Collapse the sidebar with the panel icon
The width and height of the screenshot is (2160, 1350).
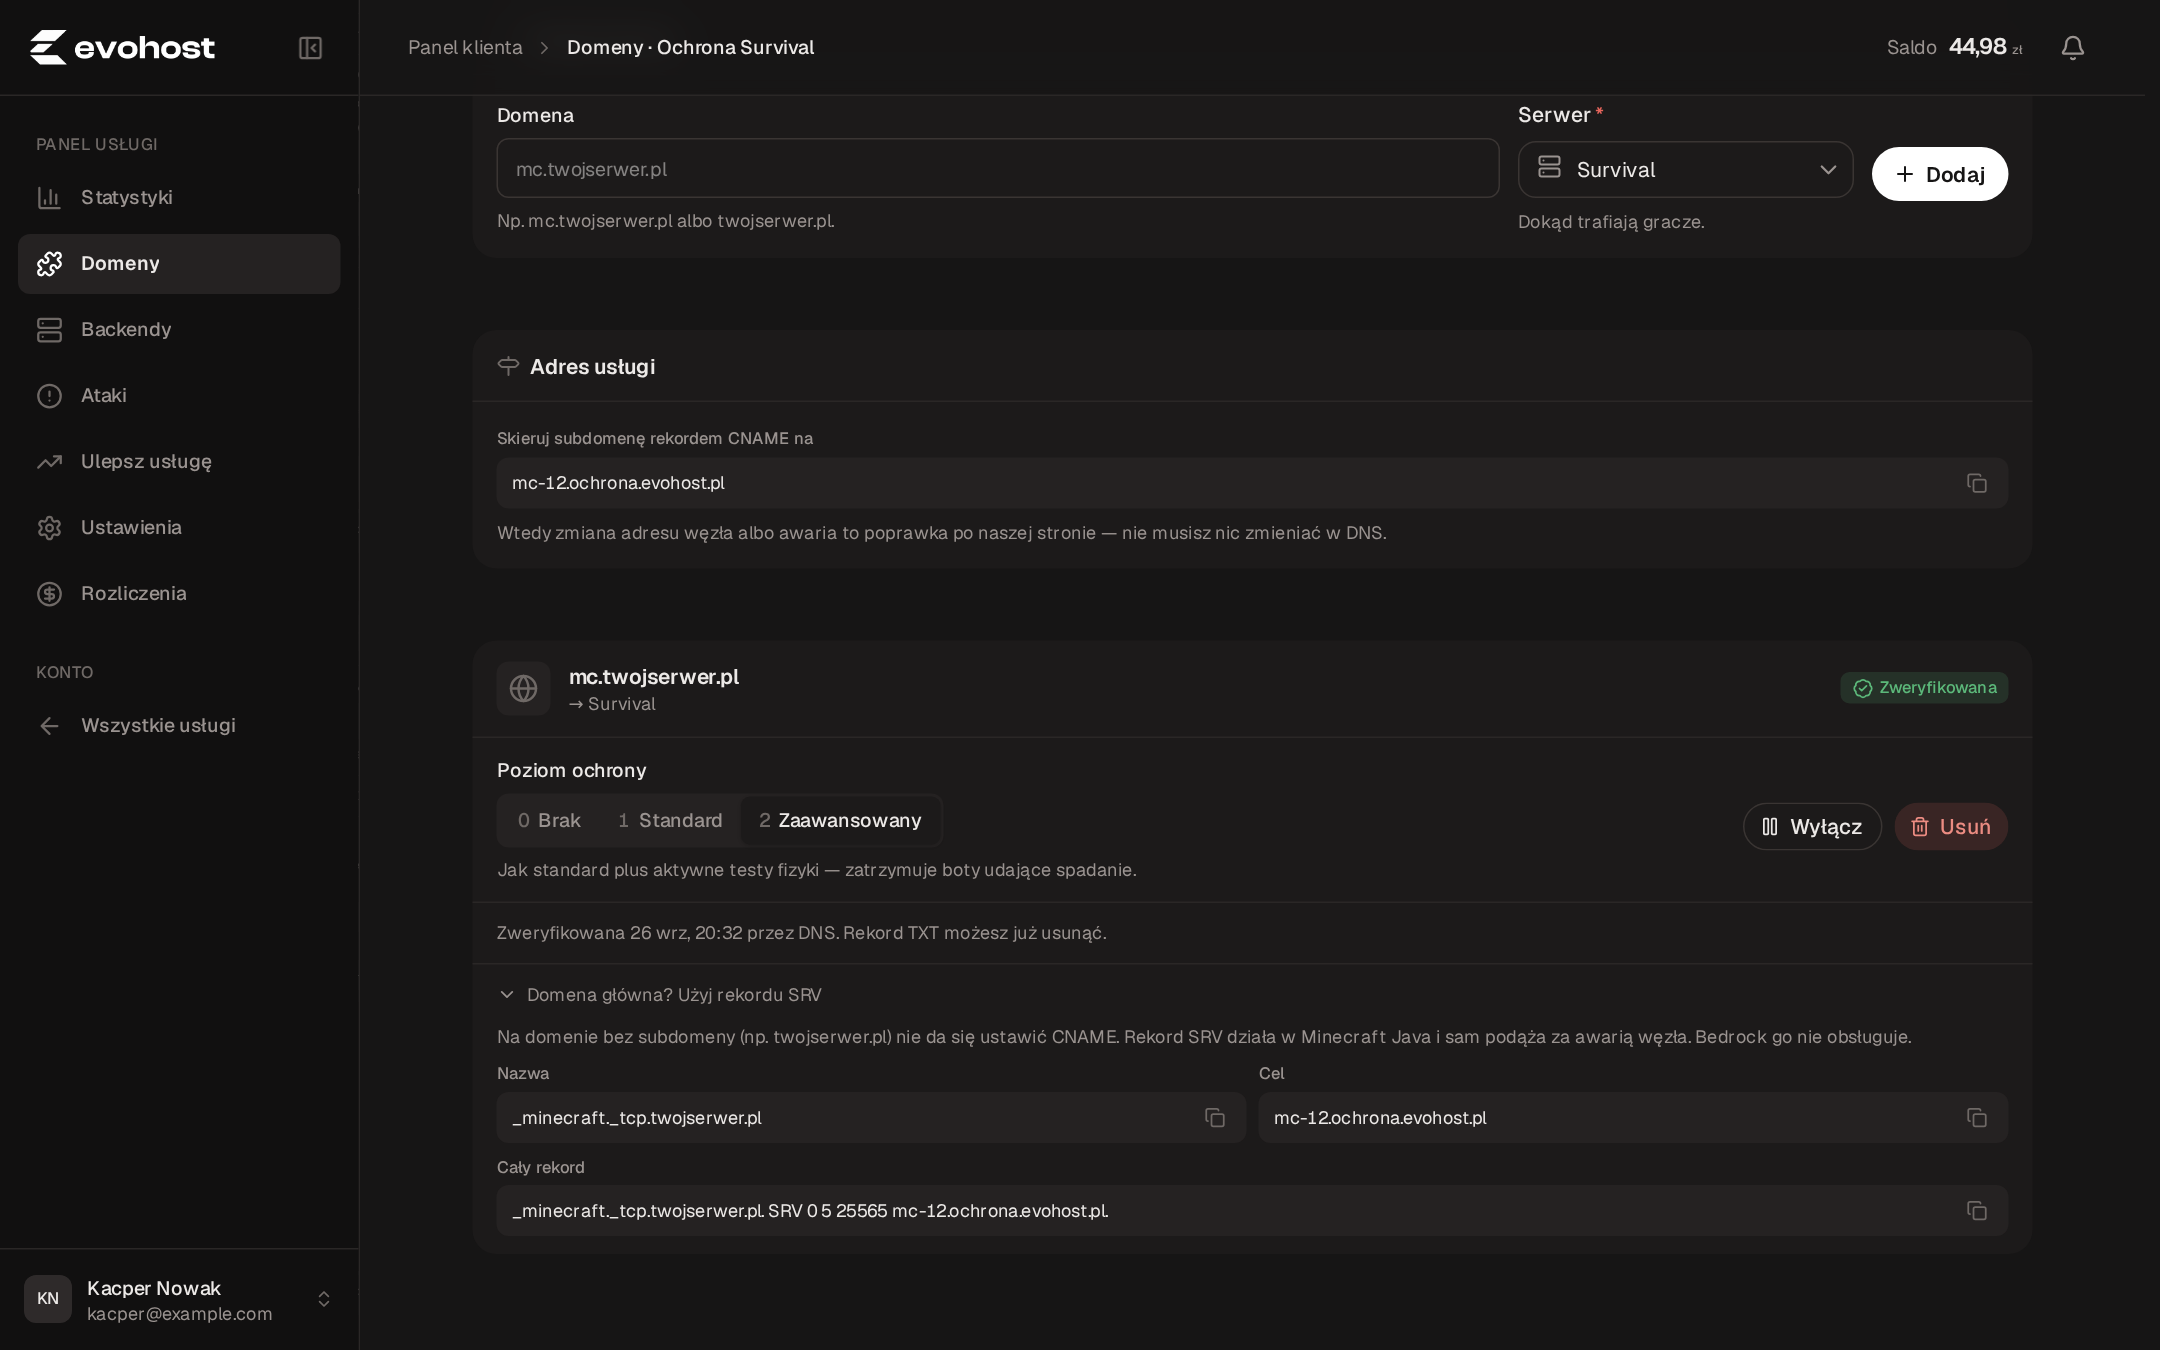tap(310, 48)
